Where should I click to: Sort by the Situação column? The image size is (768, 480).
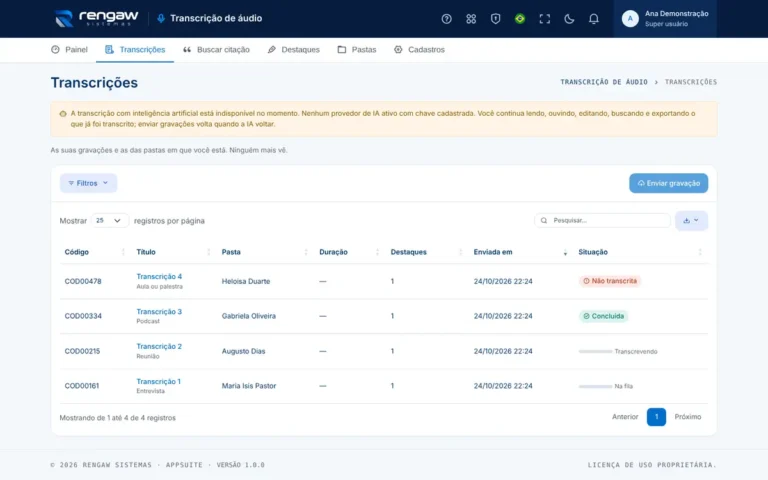(641, 252)
